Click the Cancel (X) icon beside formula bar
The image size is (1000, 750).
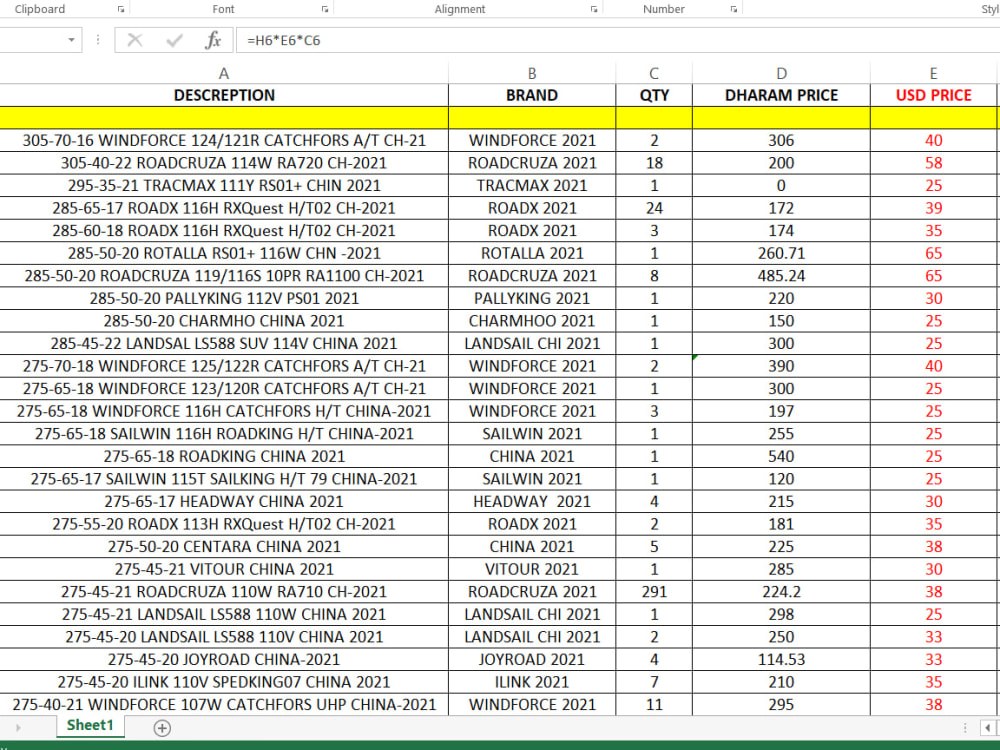(134, 40)
